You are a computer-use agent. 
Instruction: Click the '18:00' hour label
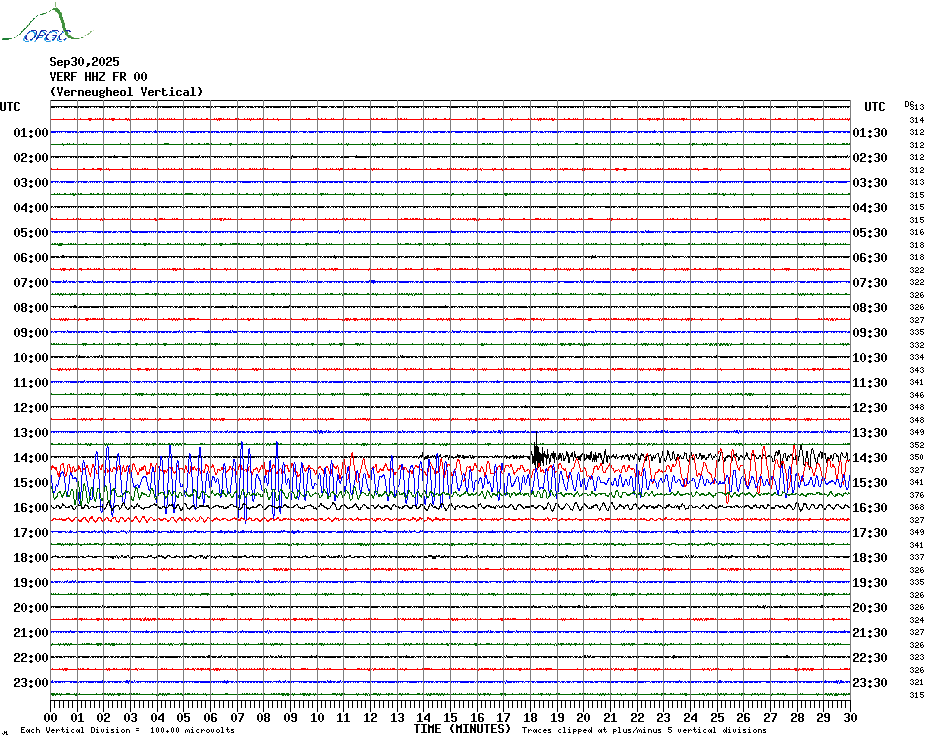point(31,558)
